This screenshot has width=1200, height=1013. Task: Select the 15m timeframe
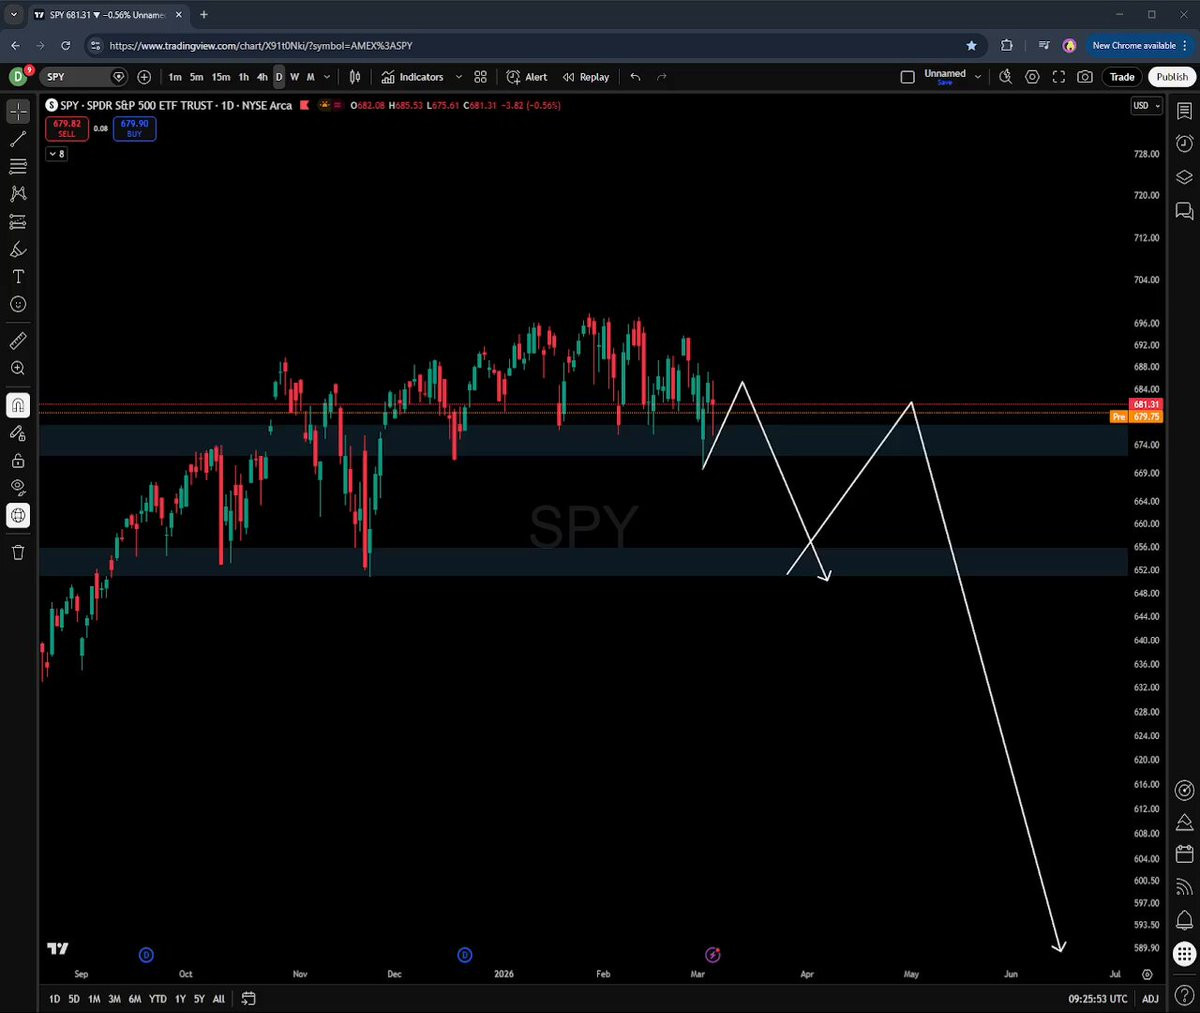[x=221, y=77]
